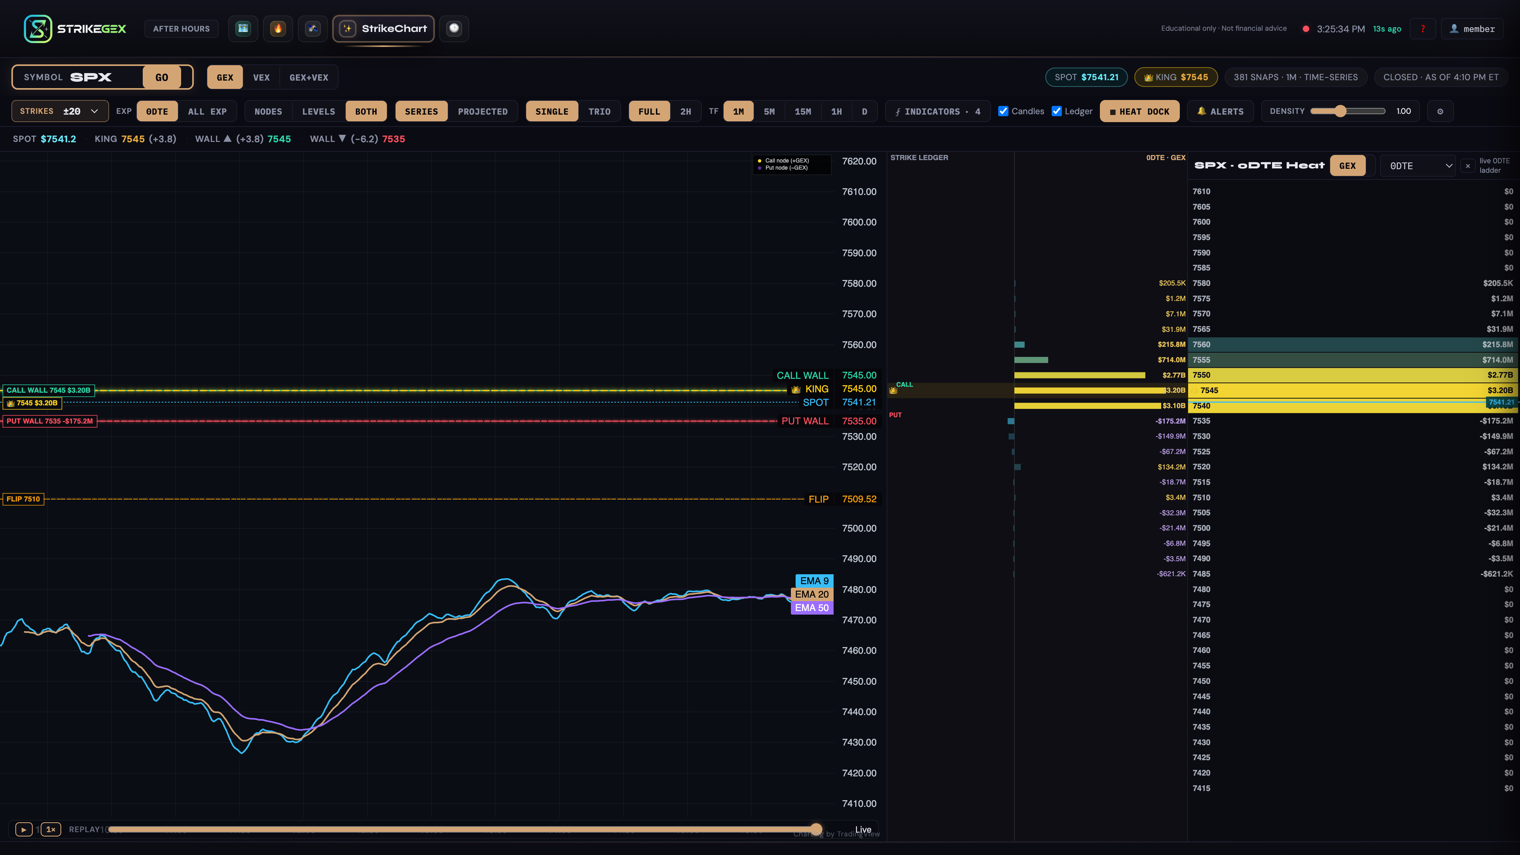Set timeframe to D daily
This screenshot has width=1520, height=855.
[x=865, y=111]
